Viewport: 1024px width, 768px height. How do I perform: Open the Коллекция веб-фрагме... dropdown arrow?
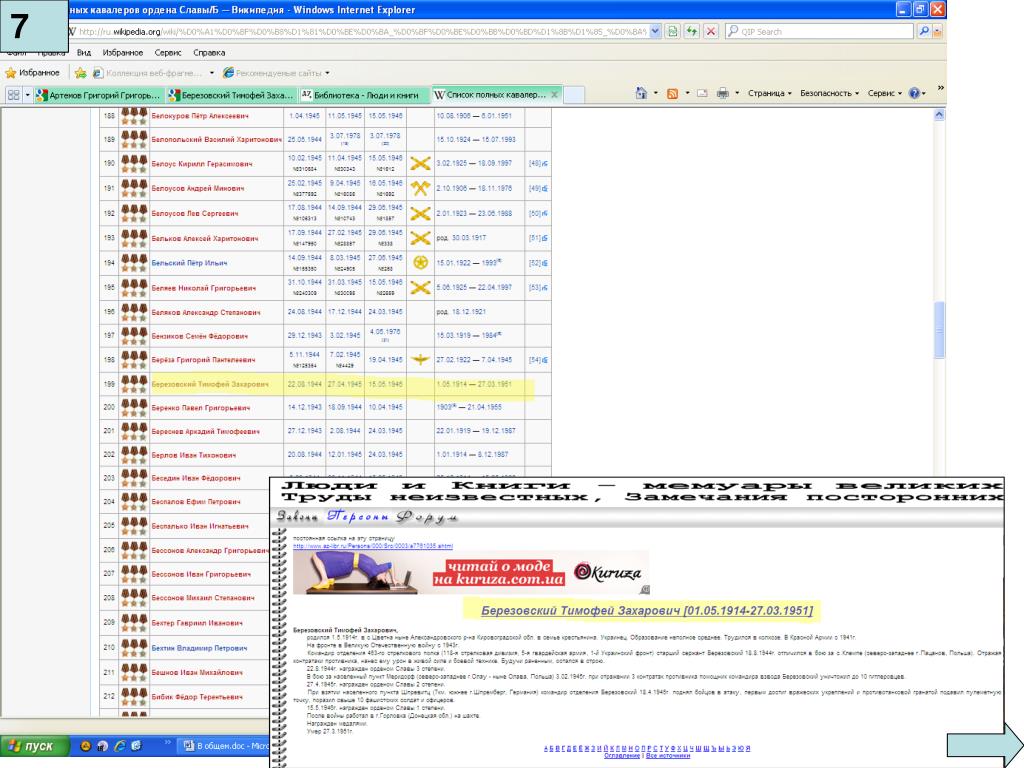coord(212,73)
